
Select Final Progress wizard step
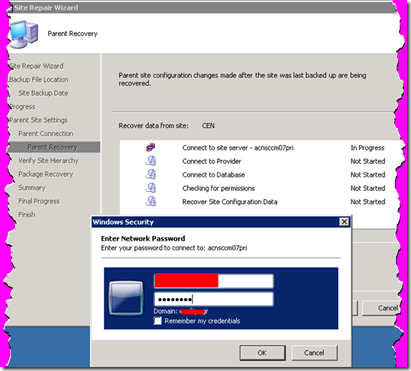coord(39,201)
